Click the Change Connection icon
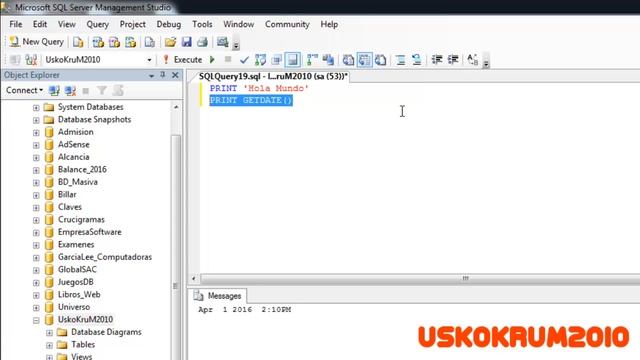 tap(31, 60)
